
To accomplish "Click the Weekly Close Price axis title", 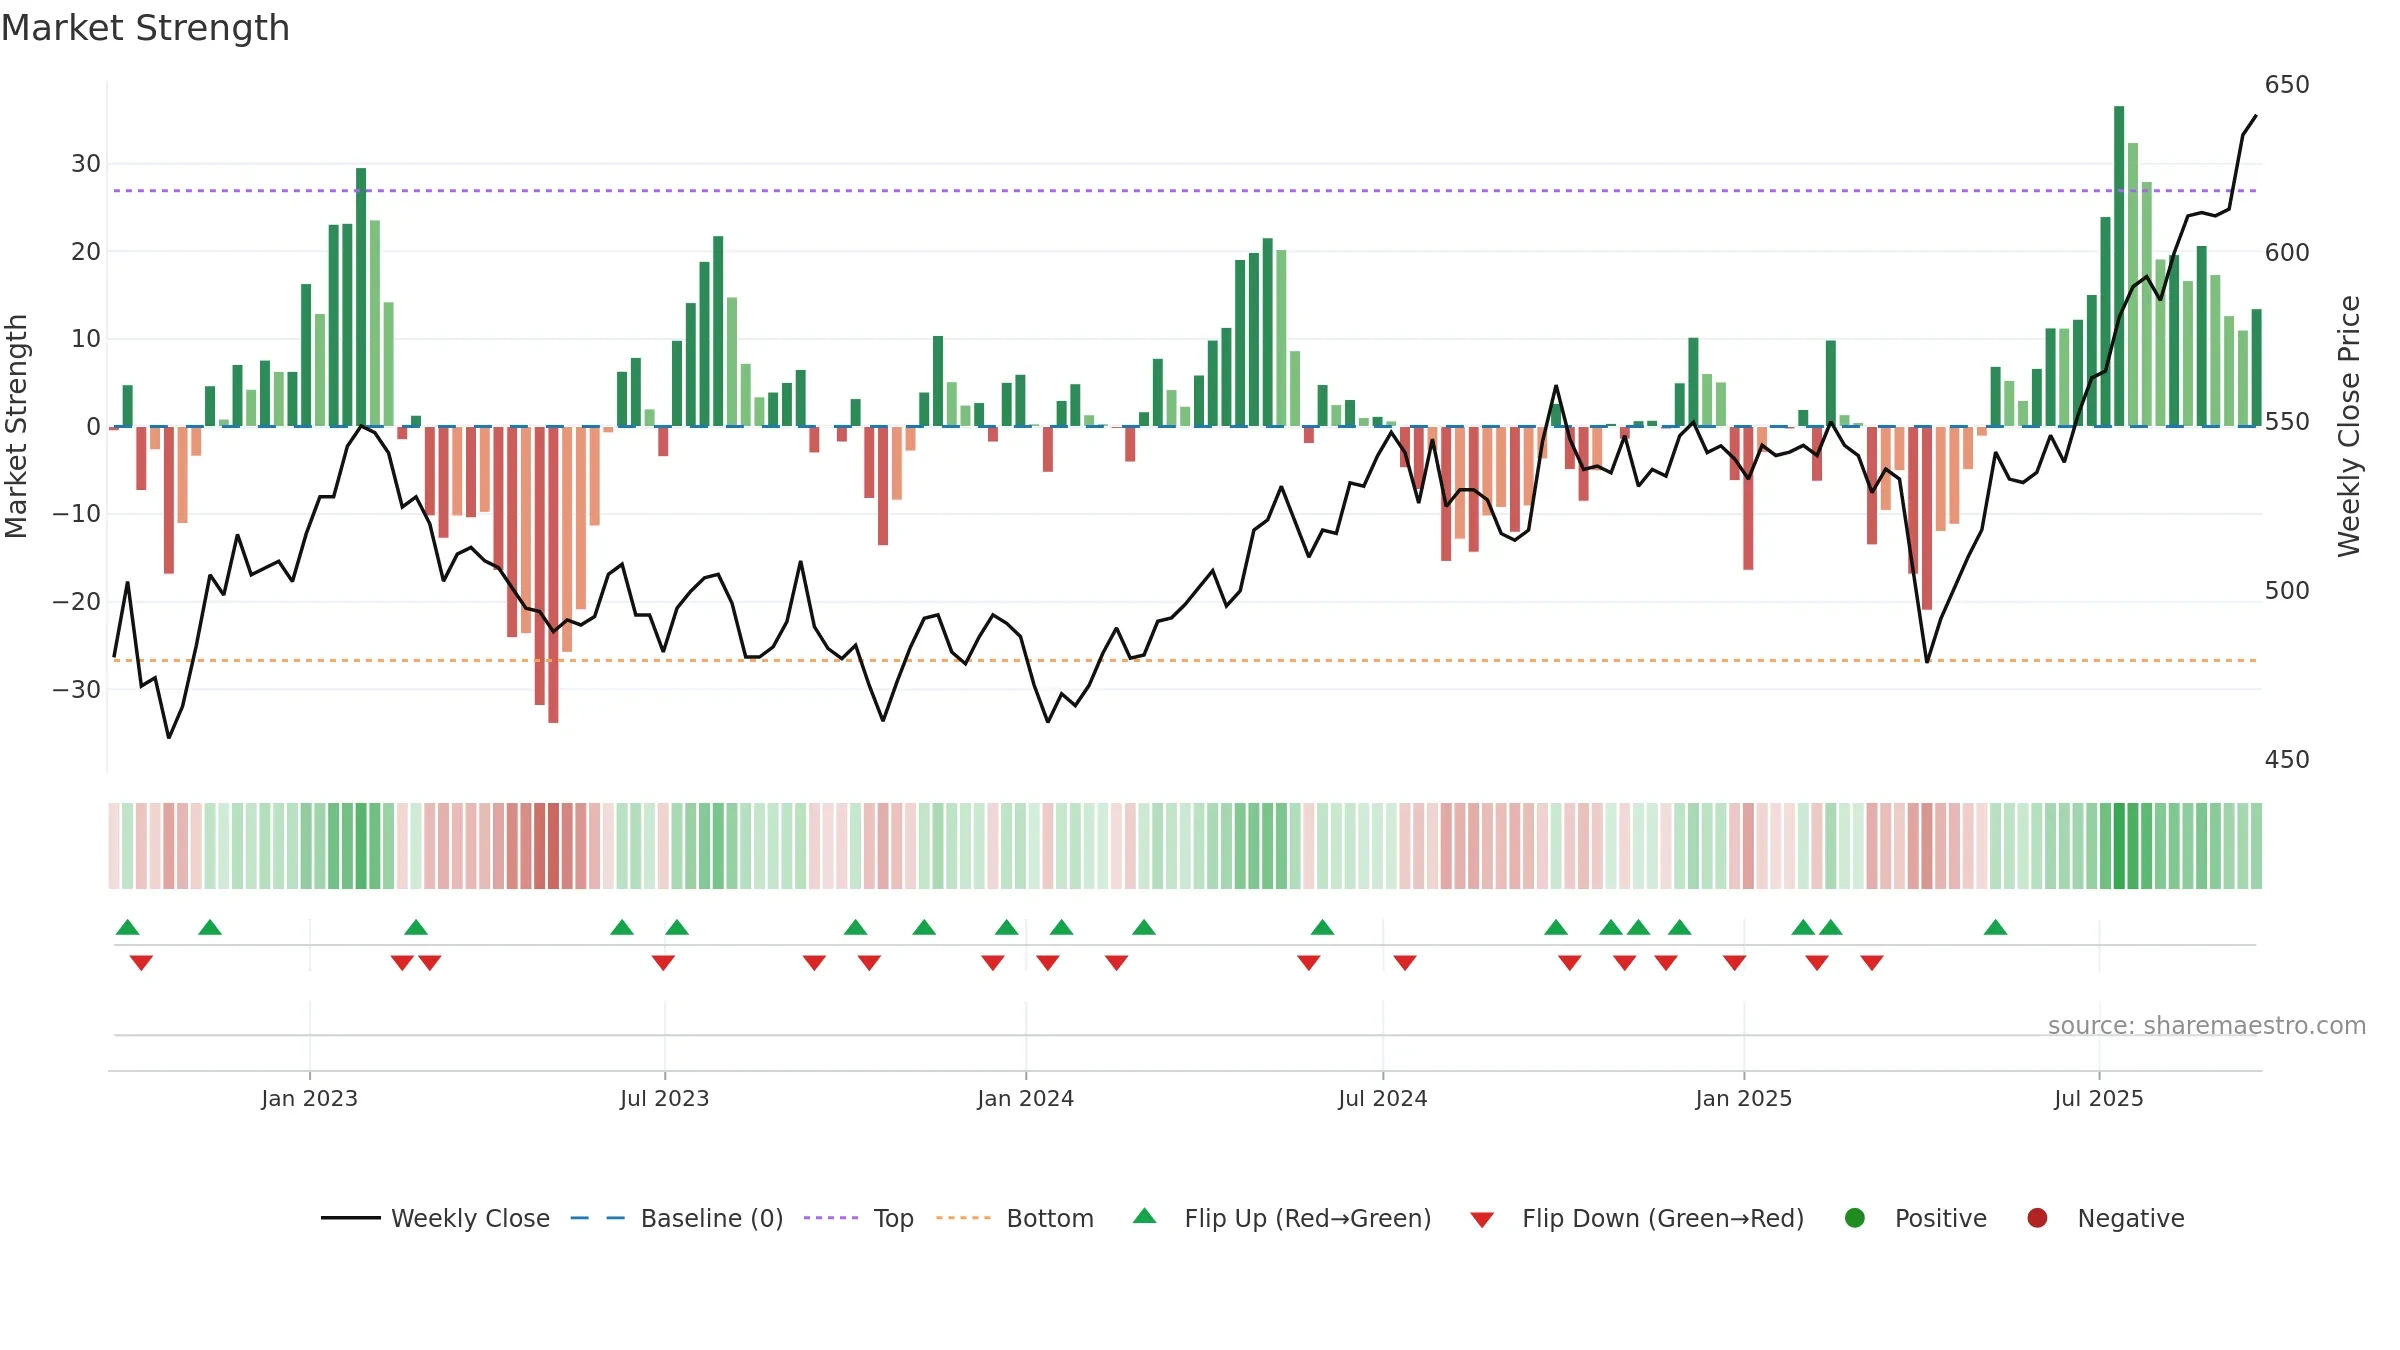I will click(x=2349, y=426).
